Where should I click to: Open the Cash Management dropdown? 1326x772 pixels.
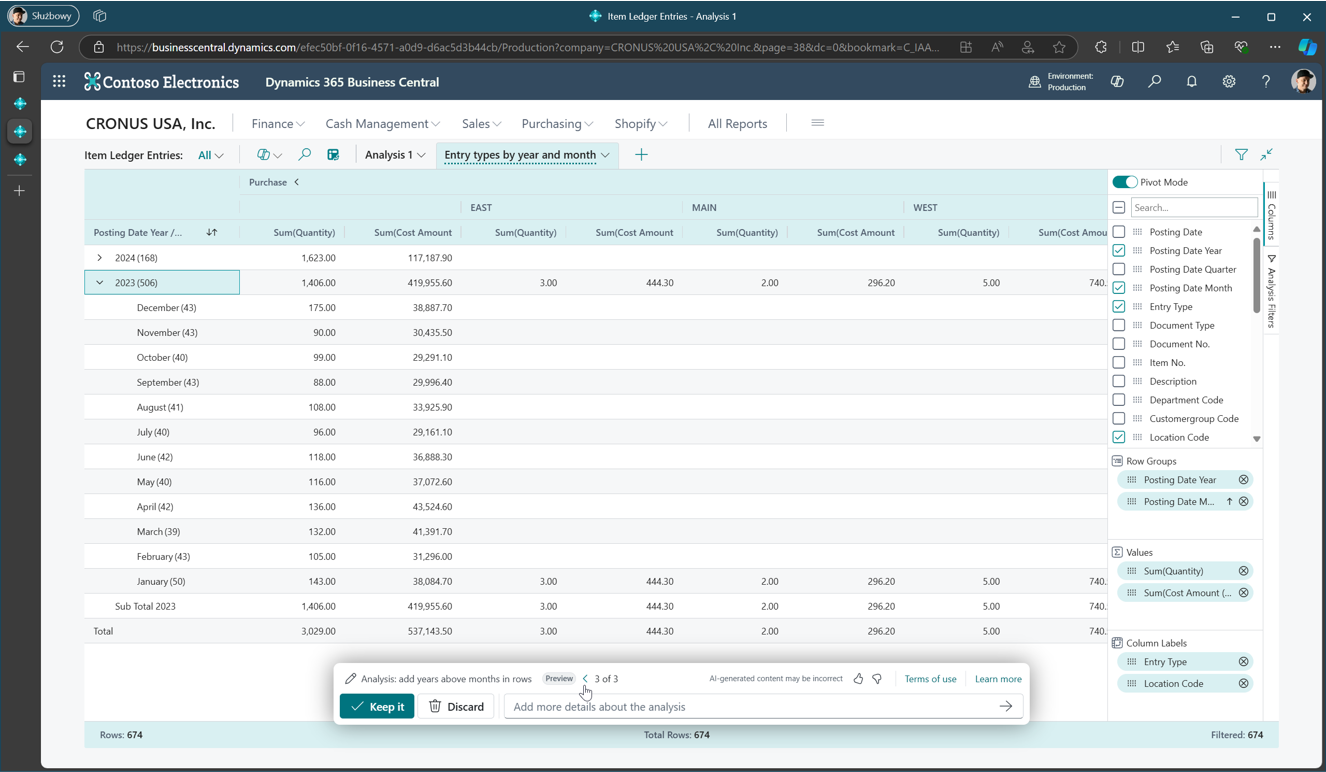pyautogui.click(x=382, y=124)
